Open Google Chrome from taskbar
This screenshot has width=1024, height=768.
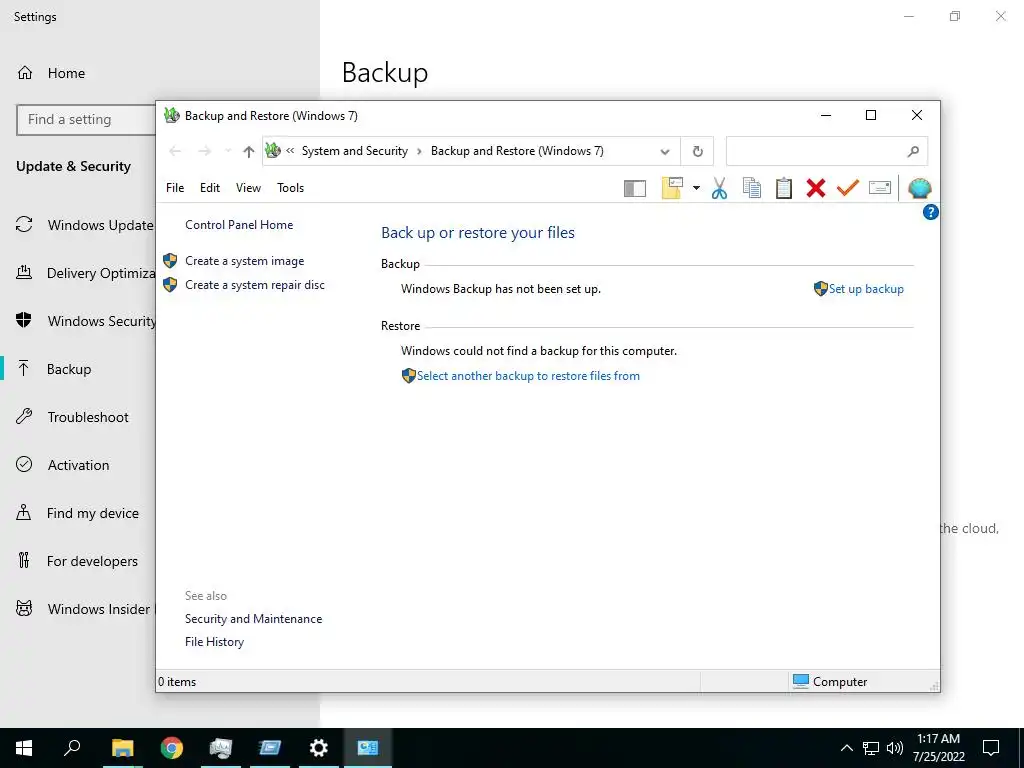pyautogui.click(x=172, y=748)
